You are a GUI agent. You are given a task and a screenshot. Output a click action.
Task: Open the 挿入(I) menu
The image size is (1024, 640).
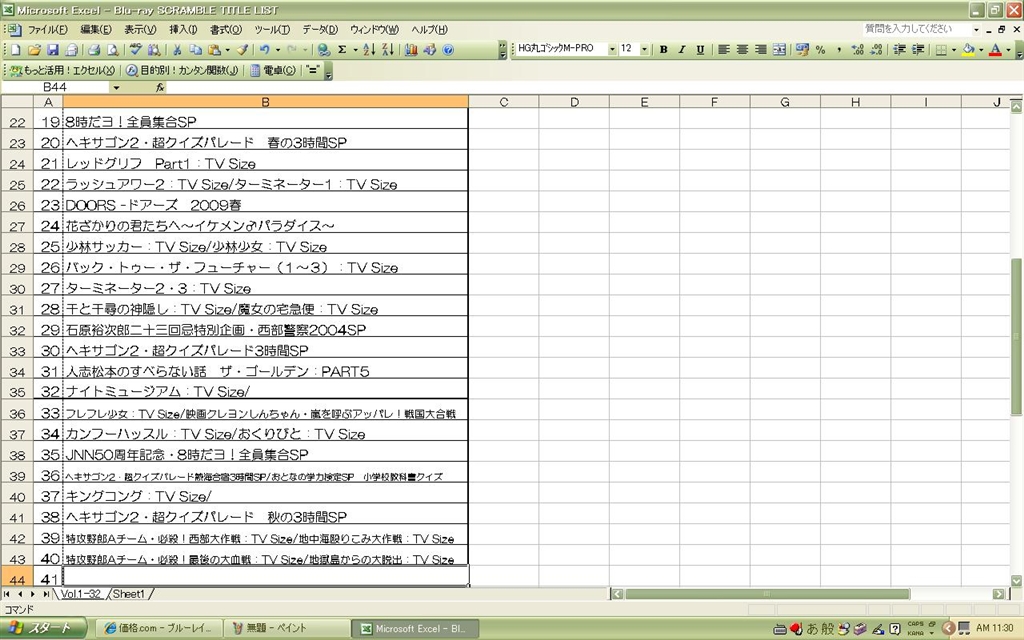[x=183, y=29]
